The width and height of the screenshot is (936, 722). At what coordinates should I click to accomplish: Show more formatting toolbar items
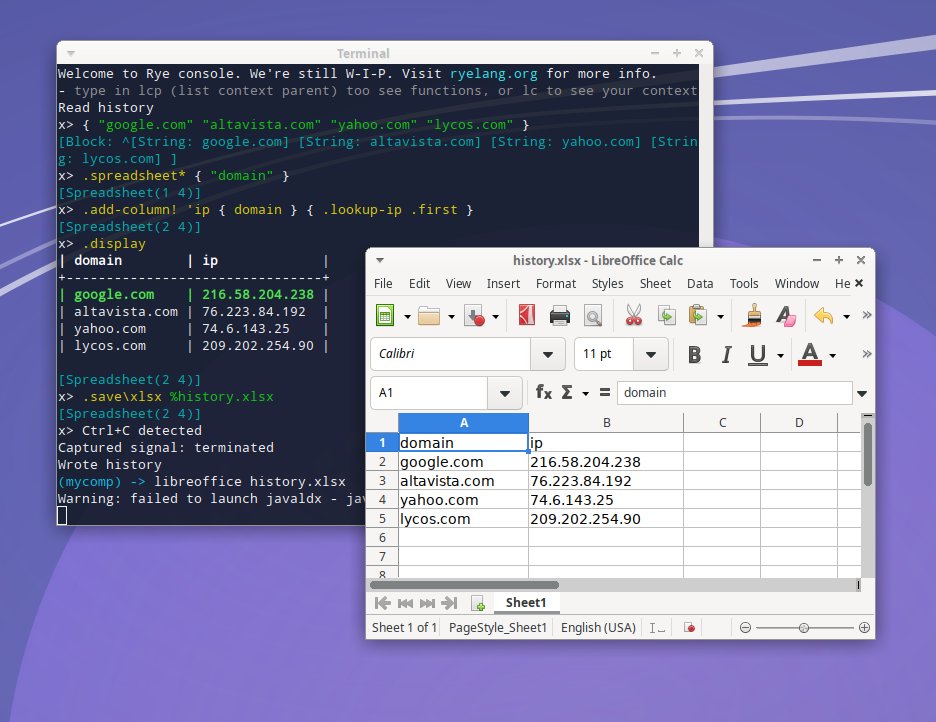point(867,354)
